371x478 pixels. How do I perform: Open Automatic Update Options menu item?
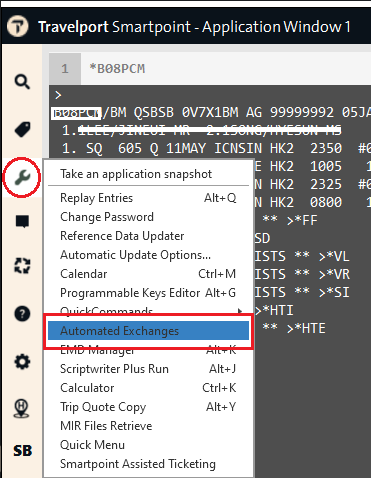(148, 255)
